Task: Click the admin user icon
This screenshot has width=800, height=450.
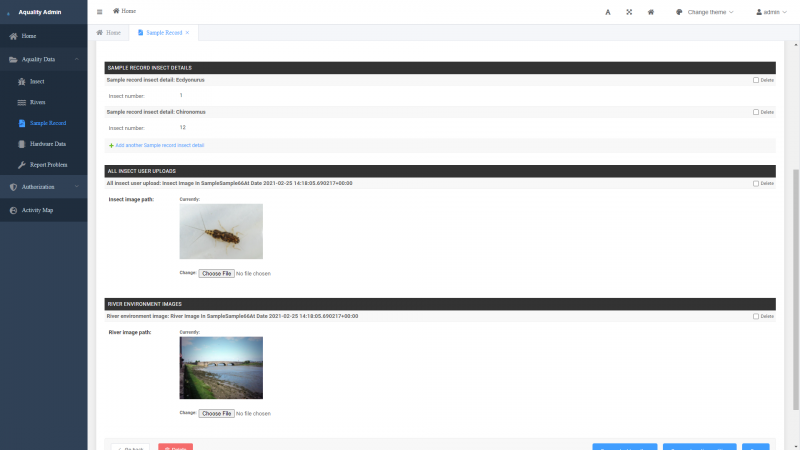Action: tap(759, 12)
